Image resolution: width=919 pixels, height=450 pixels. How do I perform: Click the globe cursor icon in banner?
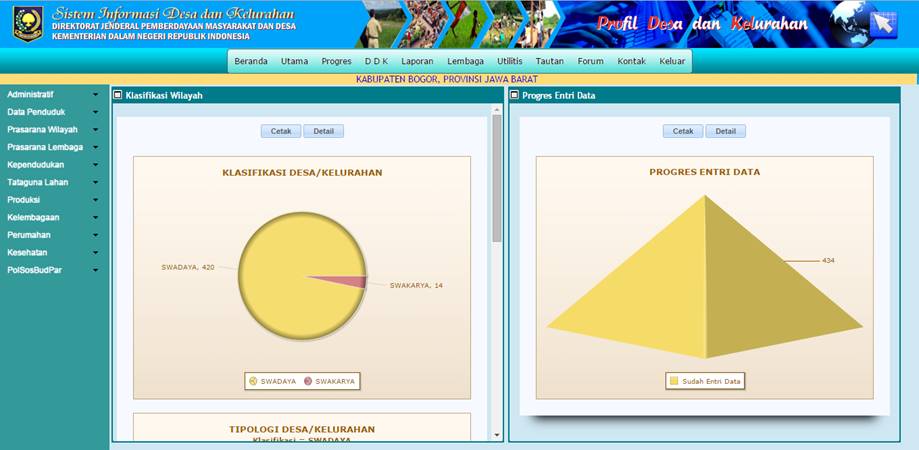click(863, 23)
